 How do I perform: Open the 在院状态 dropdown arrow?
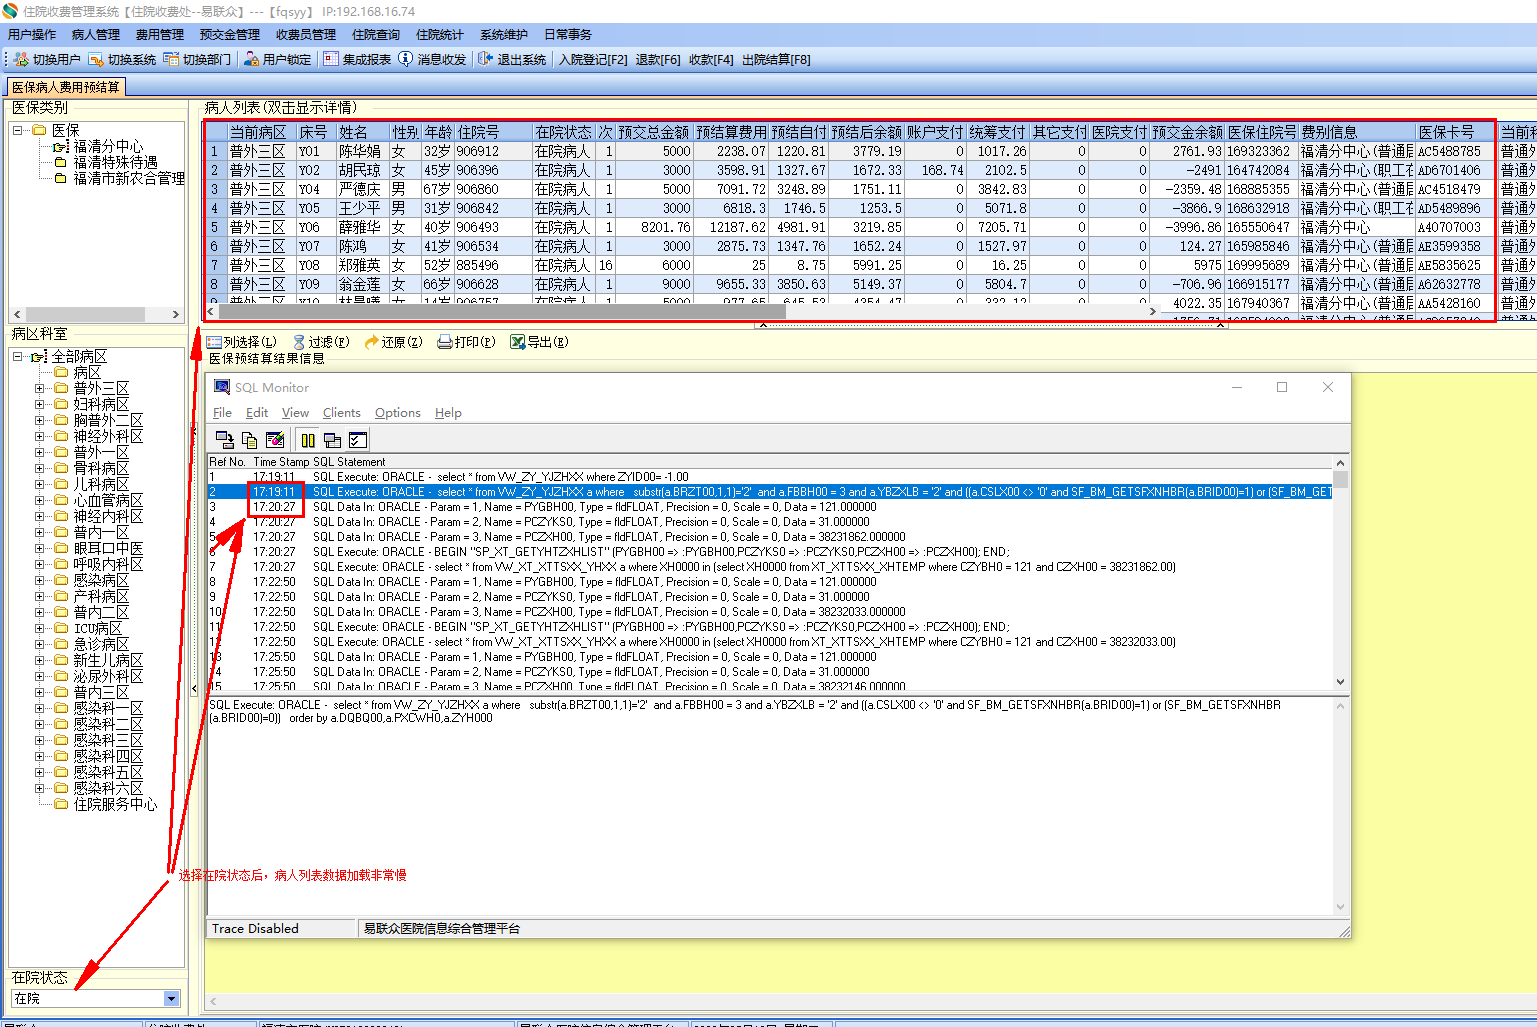click(x=171, y=998)
